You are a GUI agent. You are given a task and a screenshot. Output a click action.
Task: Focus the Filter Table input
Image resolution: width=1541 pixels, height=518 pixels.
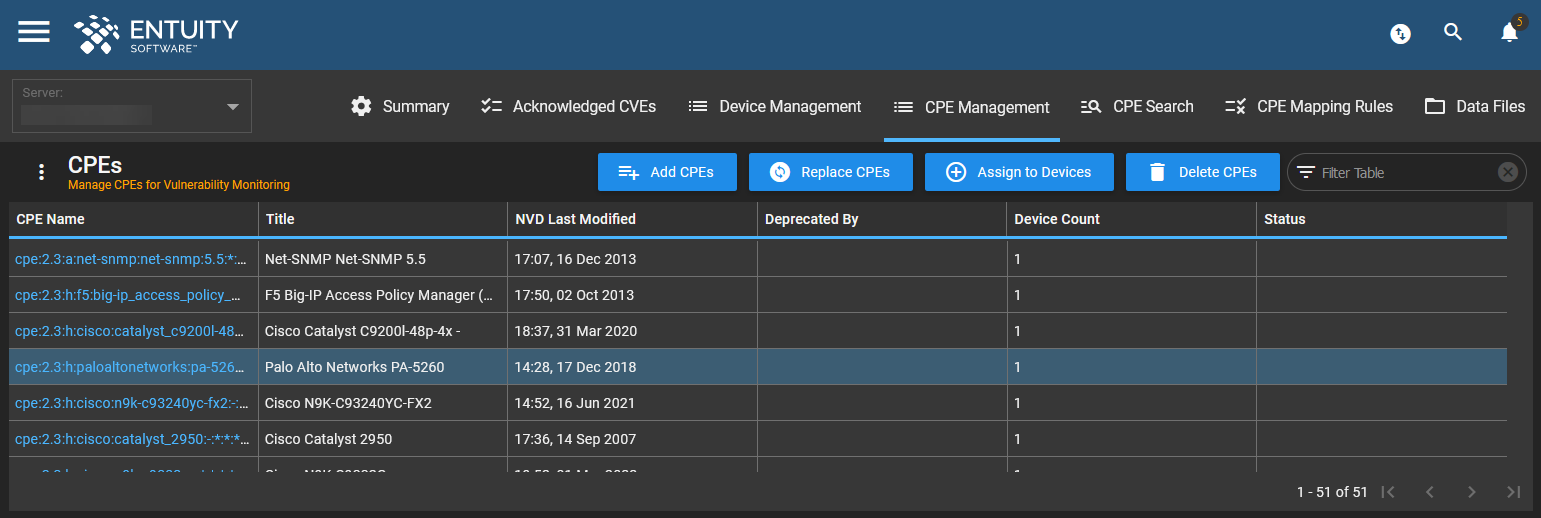point(1405,172)
